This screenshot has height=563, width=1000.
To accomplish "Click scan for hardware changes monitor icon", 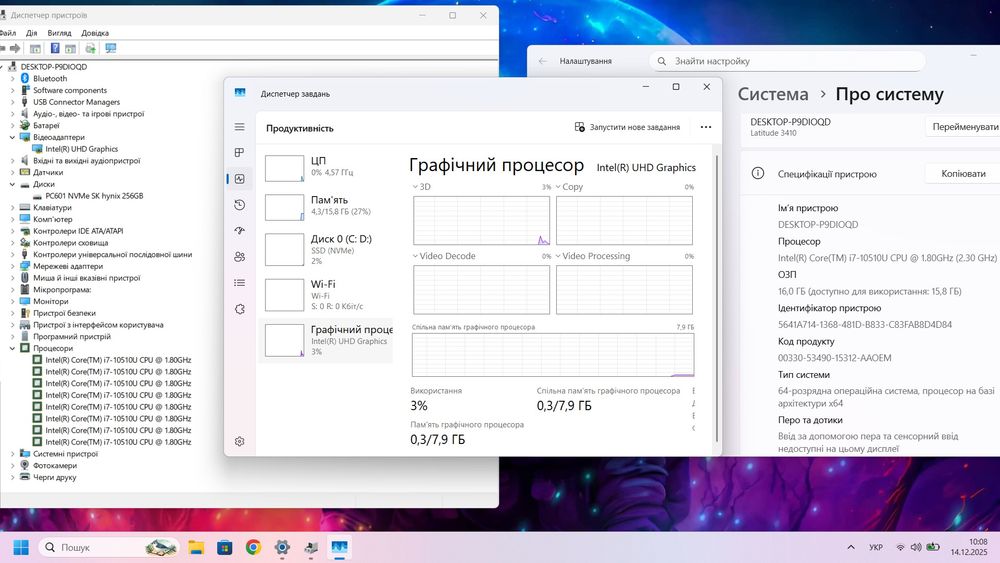I will point(111,48).
